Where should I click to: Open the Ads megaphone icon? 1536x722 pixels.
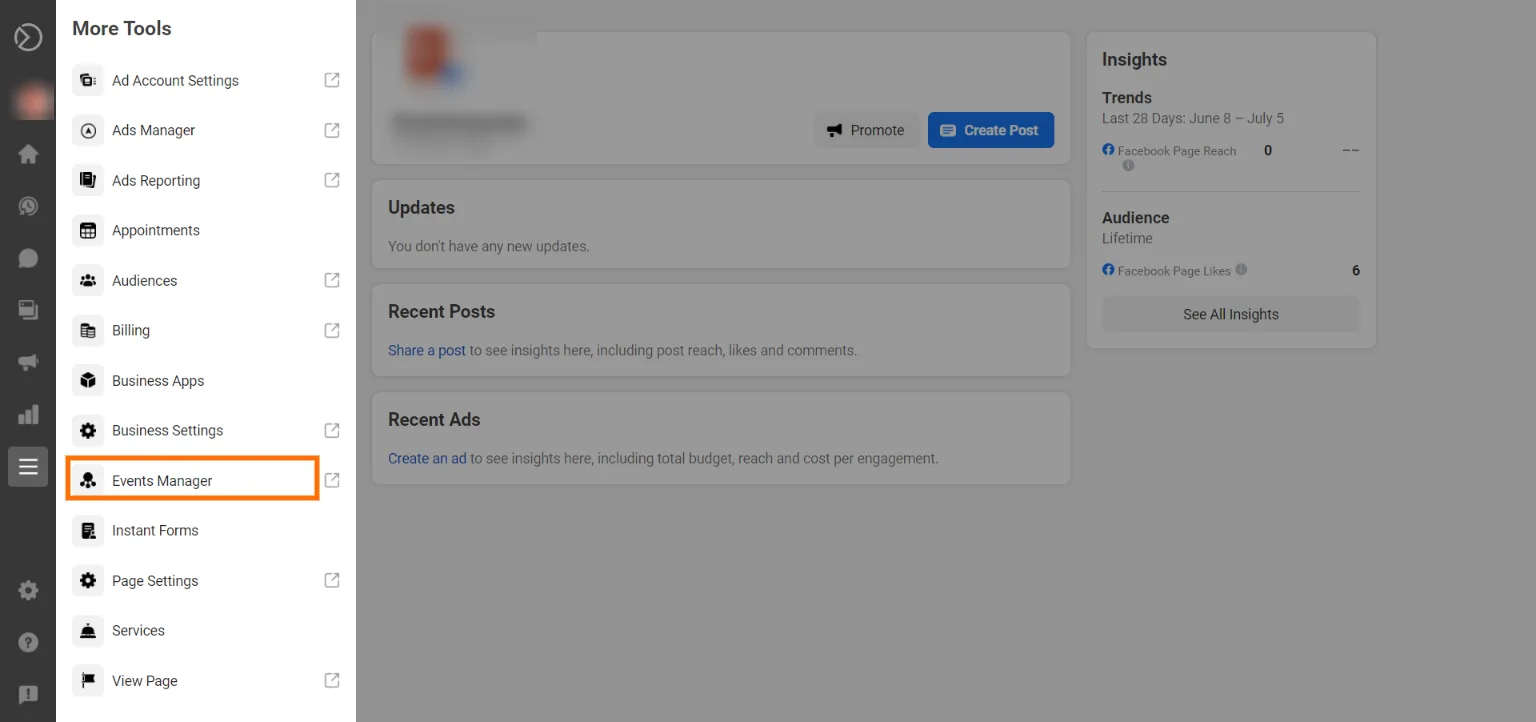pos(27,361)
